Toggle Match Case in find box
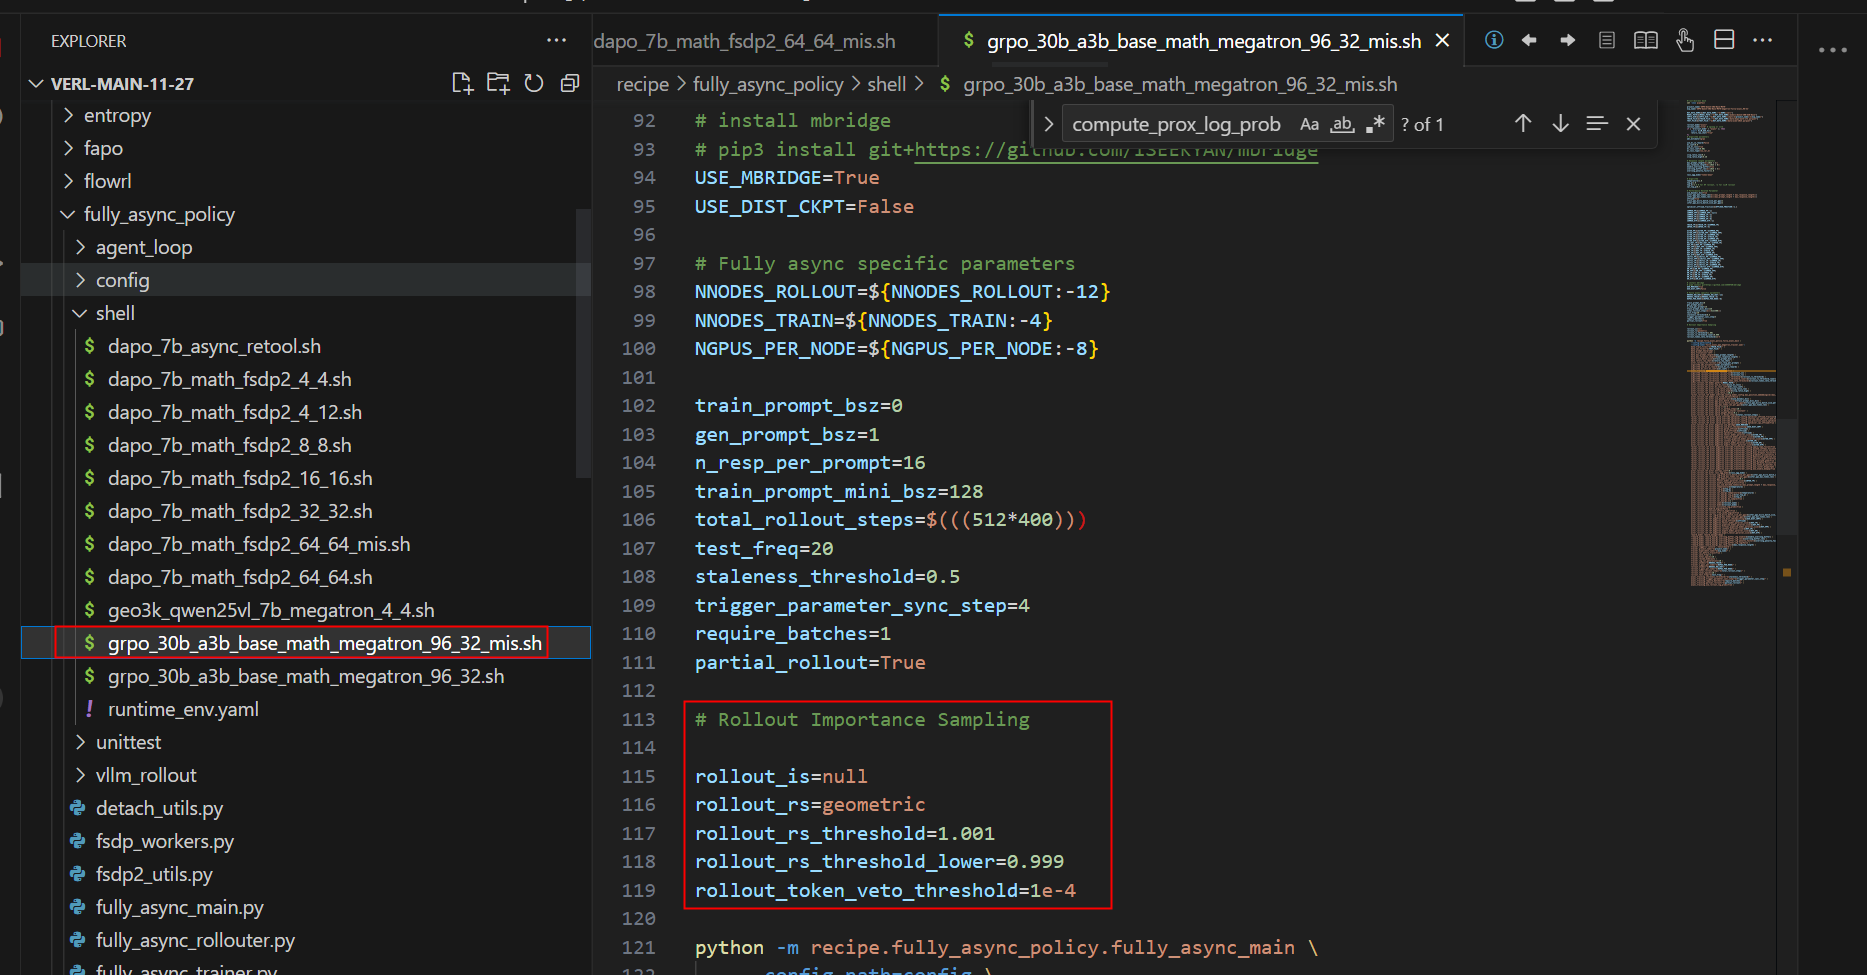This screenshot has width=1867, height=975. coord(1309,124)
